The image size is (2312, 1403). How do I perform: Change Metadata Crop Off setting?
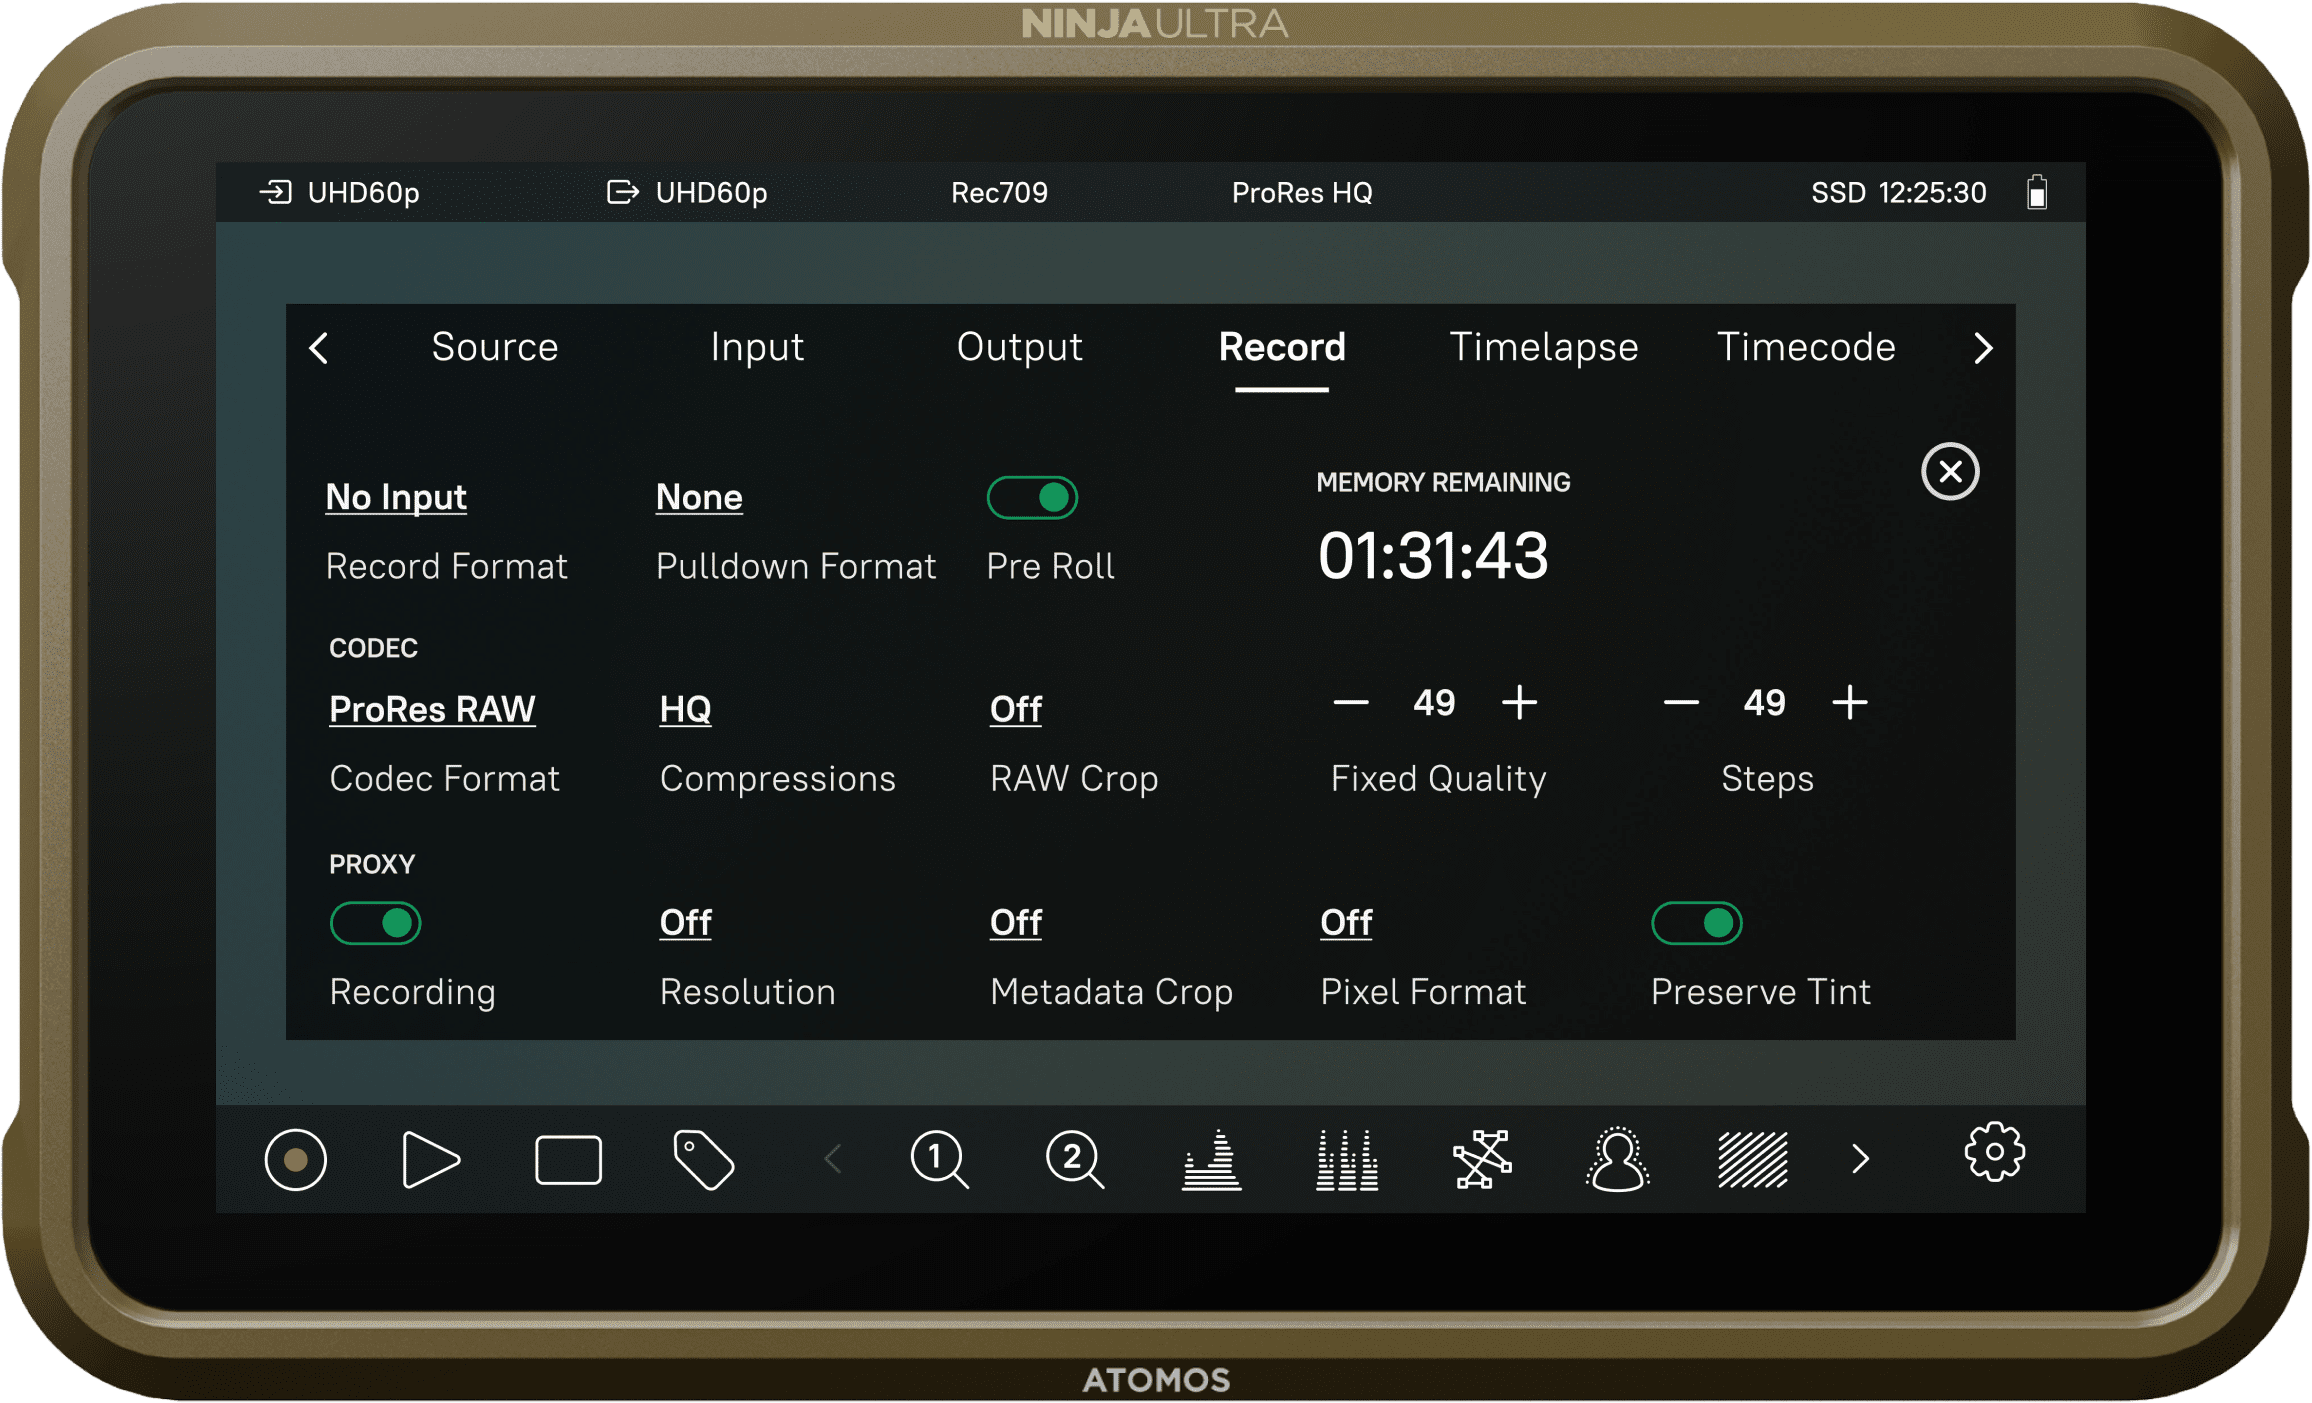[x=1016, y=922]
